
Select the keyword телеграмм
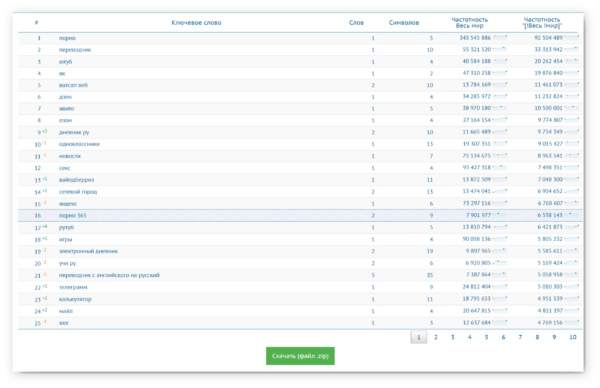[x=73, y=287]
